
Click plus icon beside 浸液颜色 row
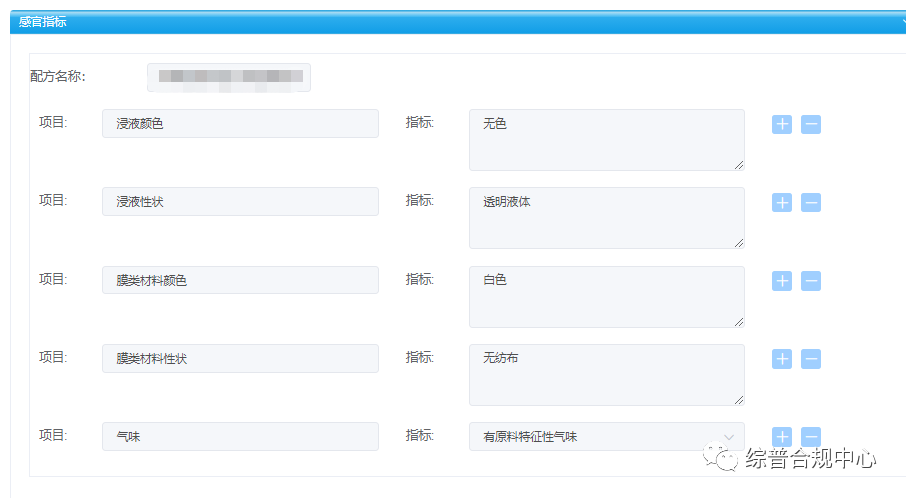pos(781,124)
